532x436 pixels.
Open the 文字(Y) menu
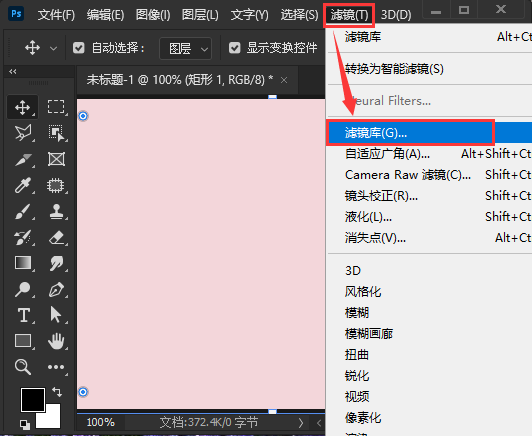[x=250, y=15]
